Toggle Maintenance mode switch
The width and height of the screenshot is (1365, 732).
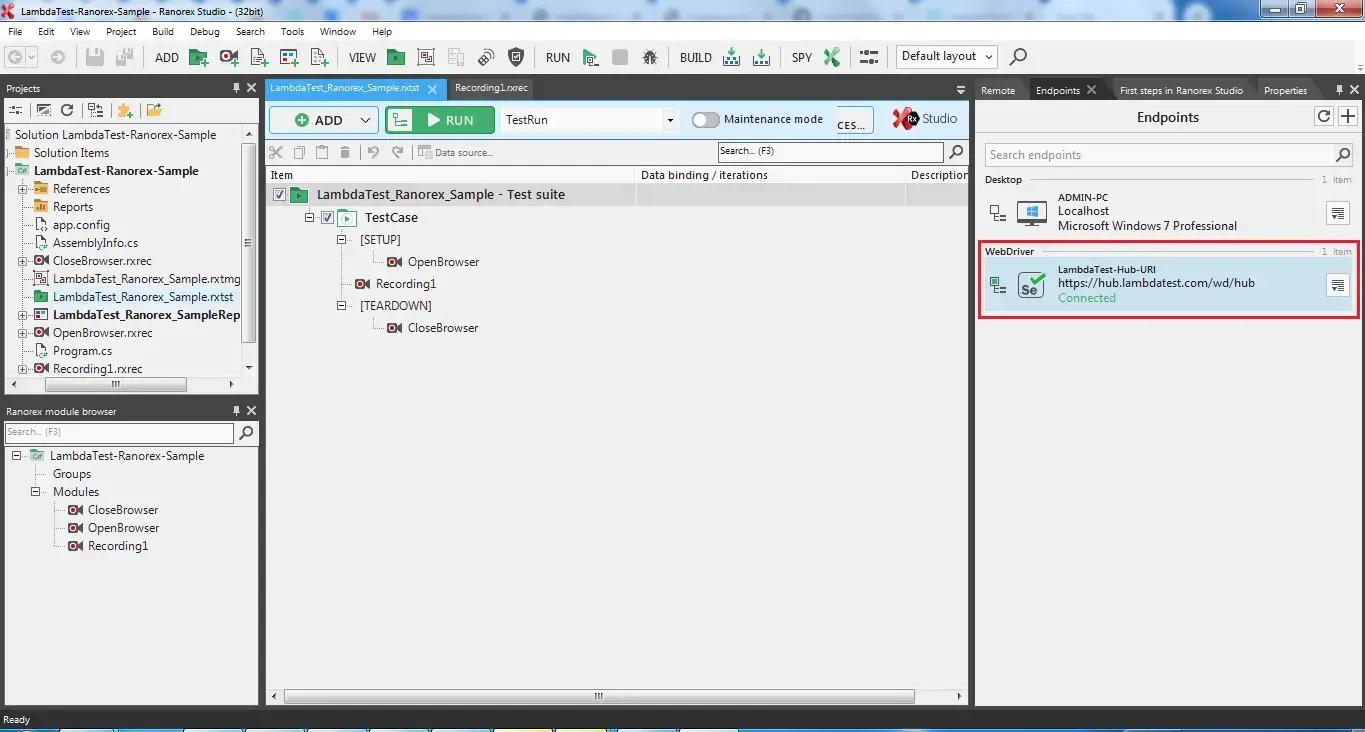(x=705, y=119)
